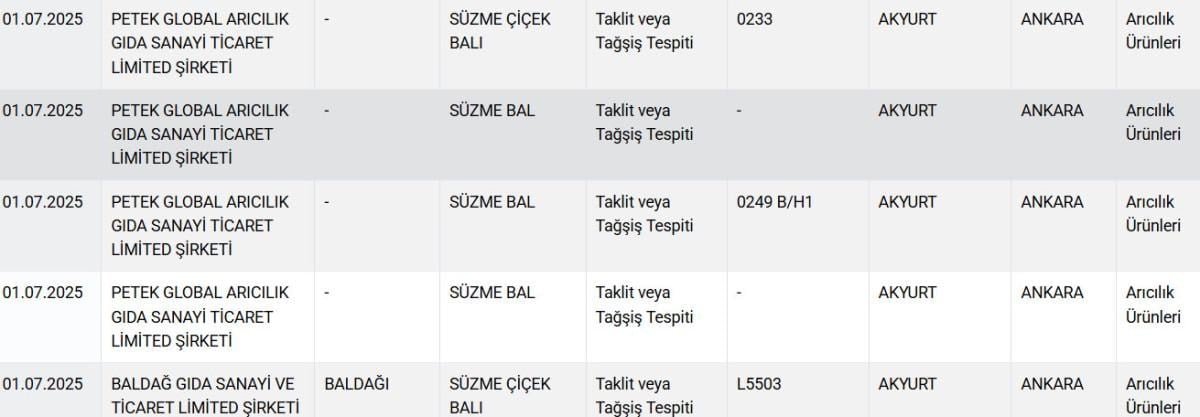Image resolution: width=1200 pixels, height=417 pixels.
Task: Select SÜZME ÇİÇEK BALI in the 0233 row
Action: click(x=500, y=31)
